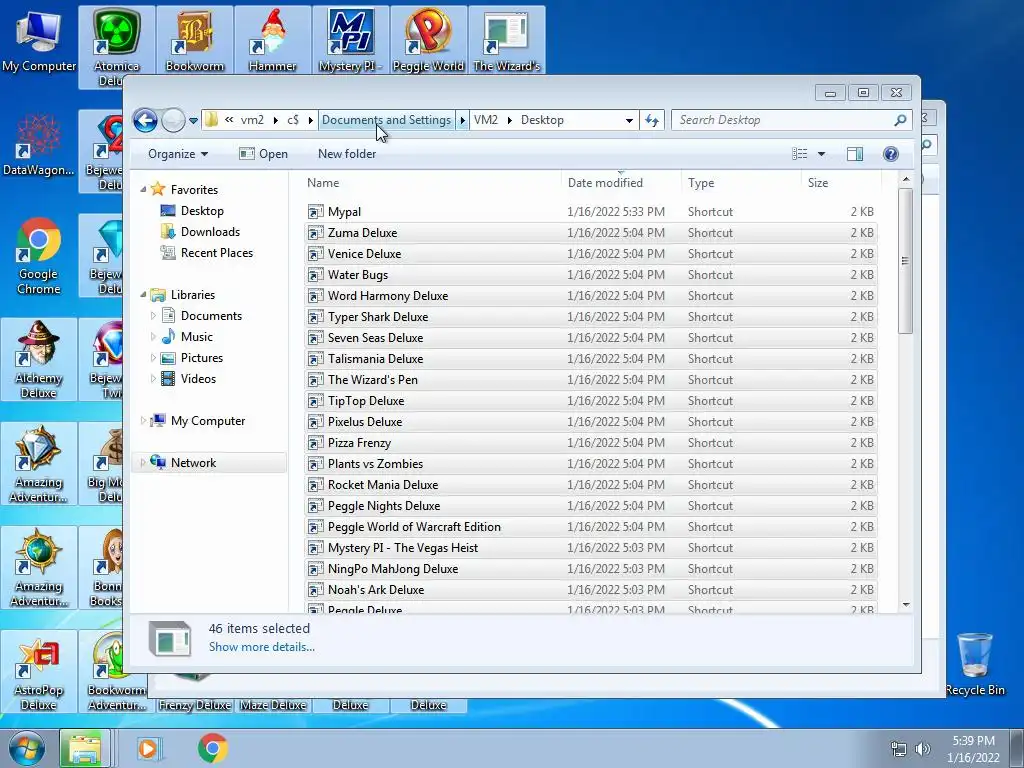
Task: Open address bar history dropdown
Action: 629,121
